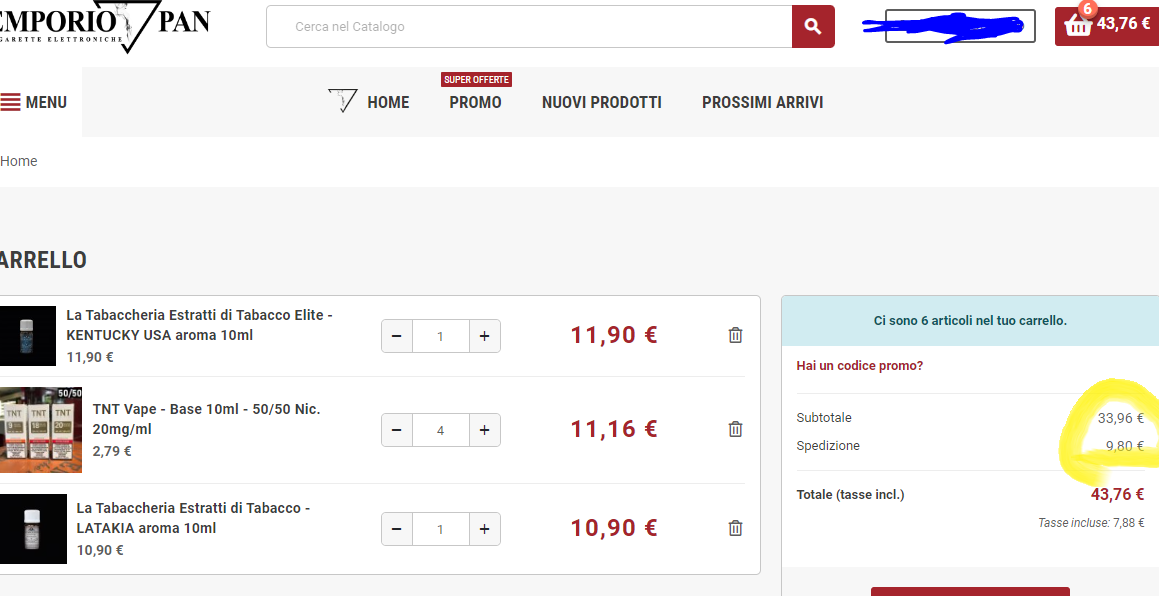
Task: Increase quantity of KENTUCKY USA aroma
Action: tap(484, 336)
